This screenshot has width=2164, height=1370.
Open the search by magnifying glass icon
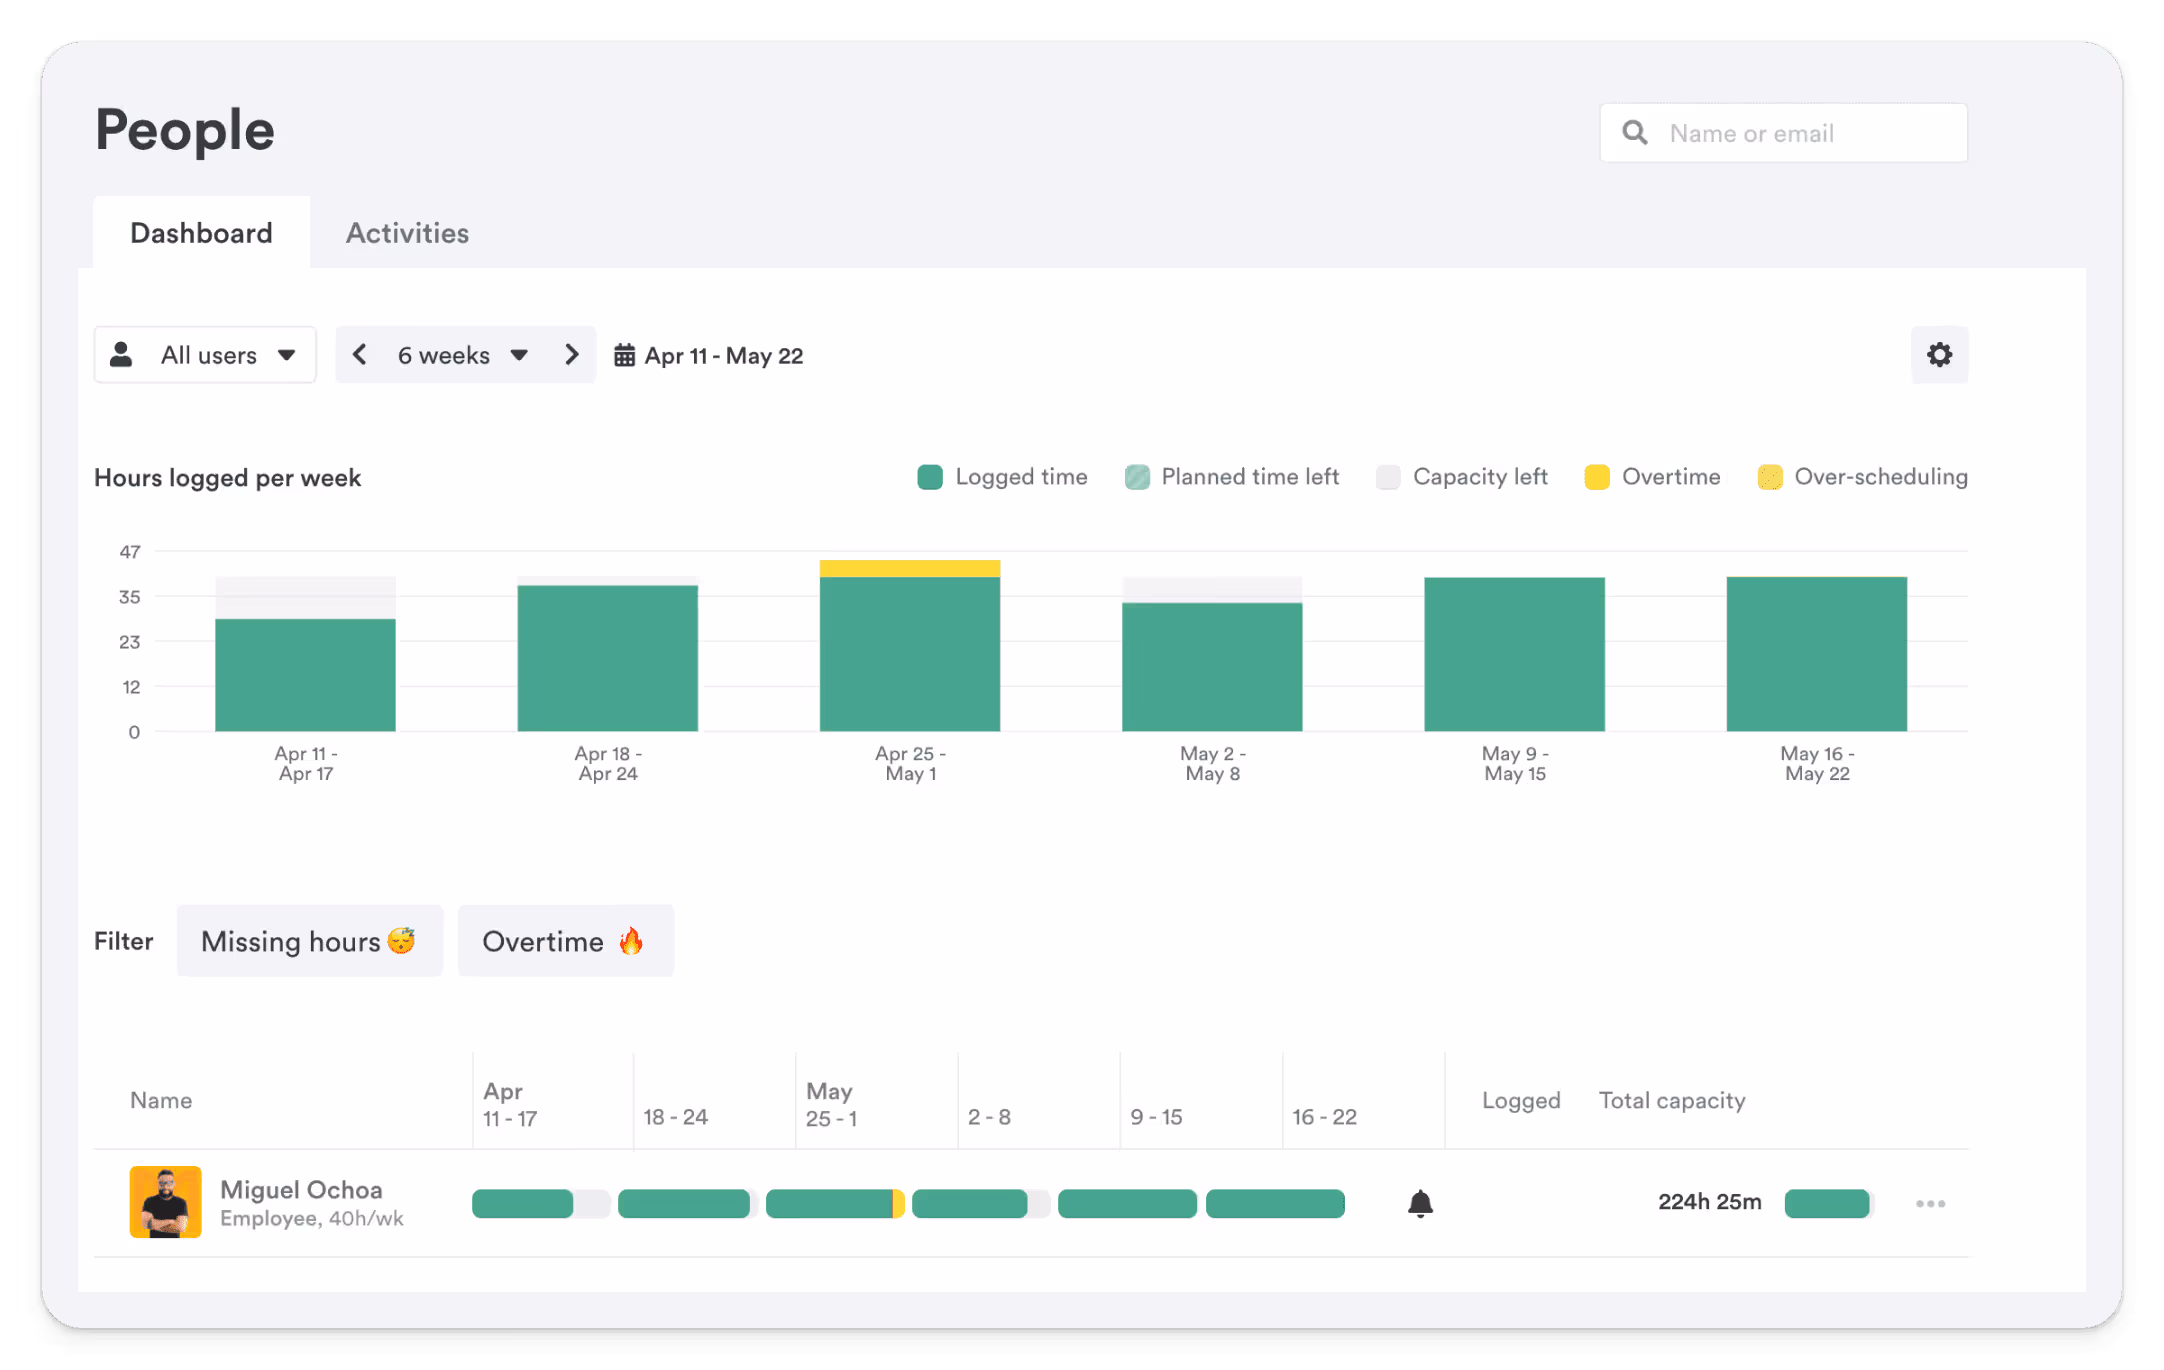click(x=1635, y=132)
